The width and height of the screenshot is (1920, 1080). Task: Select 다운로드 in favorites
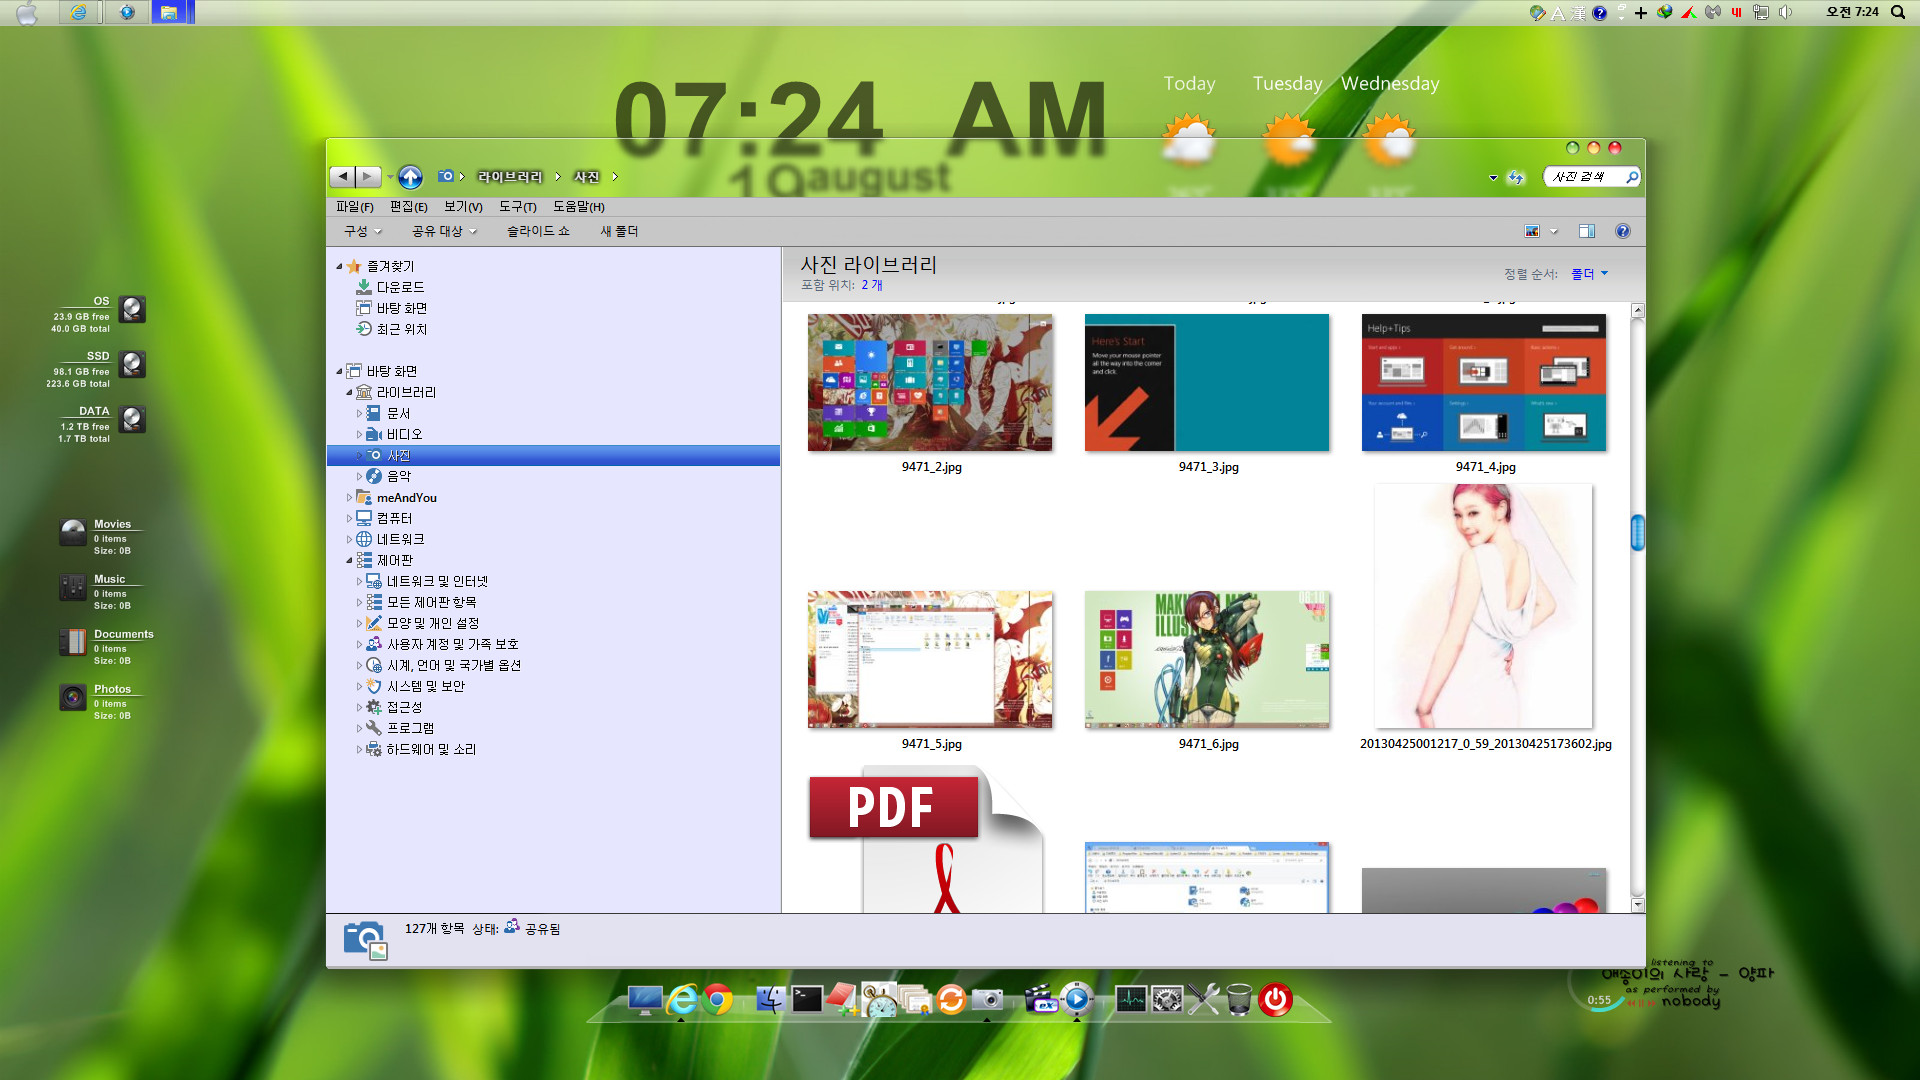click(400, 287)
